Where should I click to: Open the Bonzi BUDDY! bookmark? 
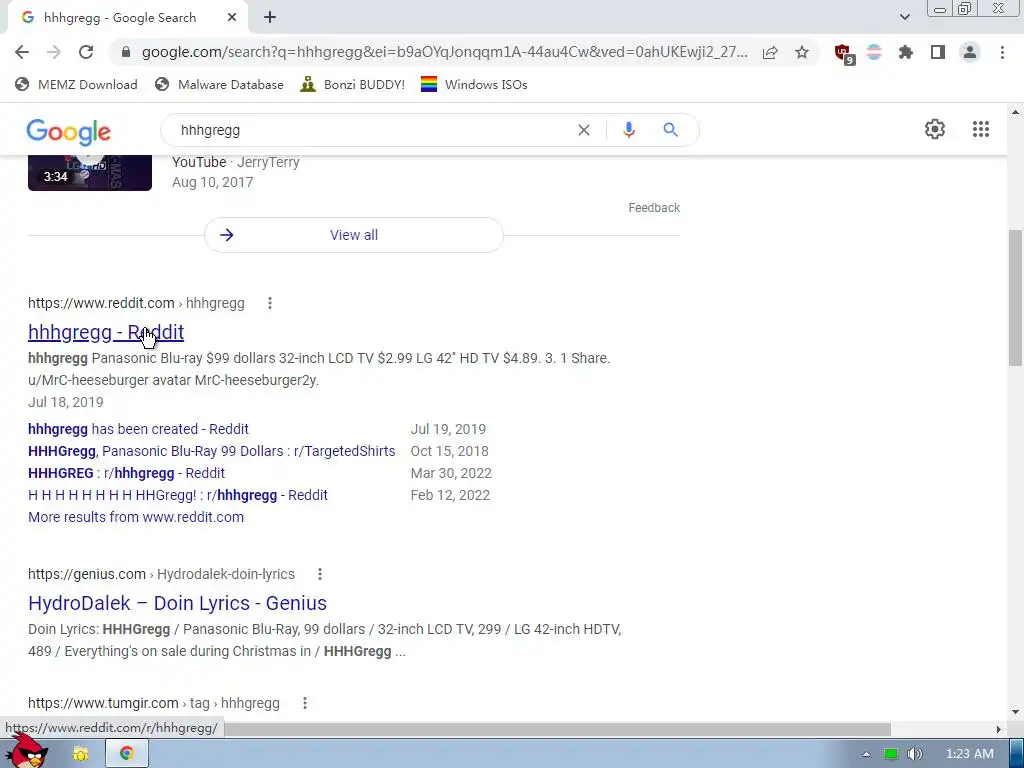pyautogui.click(x=352, y=84)
